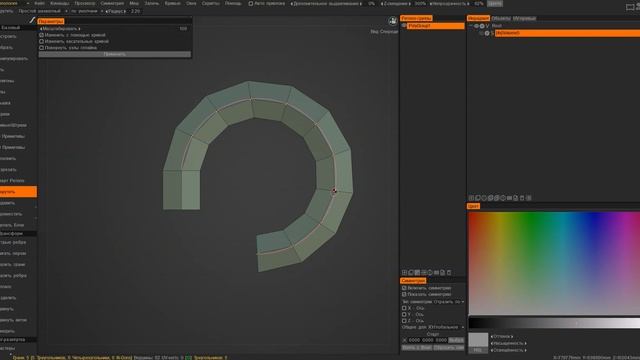Pick a color in the rainbow color field
Screen dimensions: 640x360
pos(554,263)
